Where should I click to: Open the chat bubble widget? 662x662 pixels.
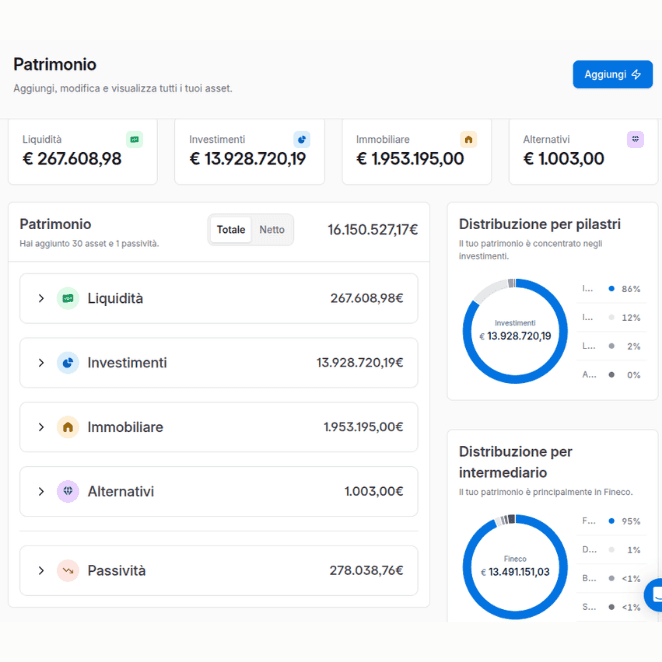(x=654, y=594)
